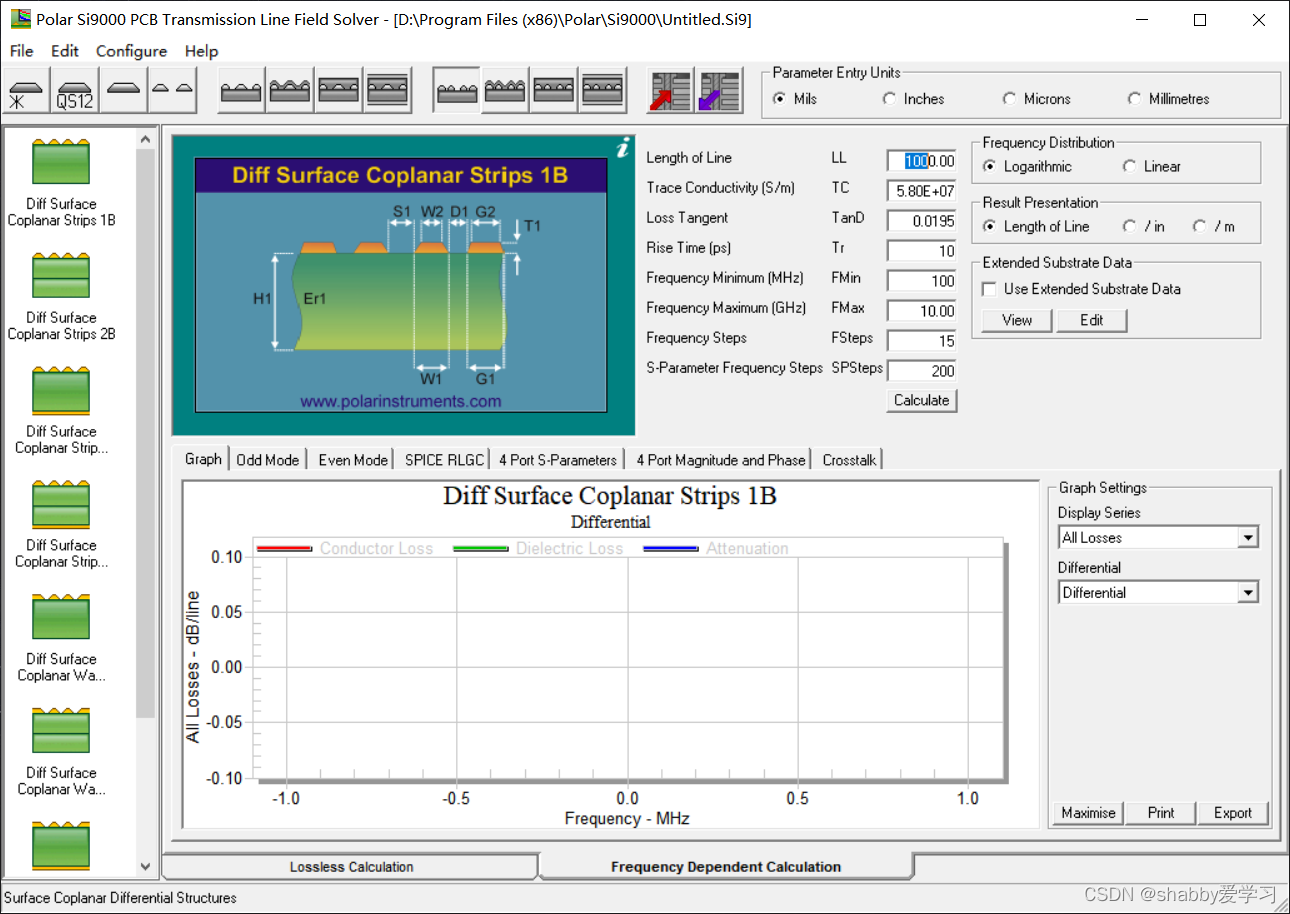Click the Frequency Maximum FMax field

click(x=921, y=311)
